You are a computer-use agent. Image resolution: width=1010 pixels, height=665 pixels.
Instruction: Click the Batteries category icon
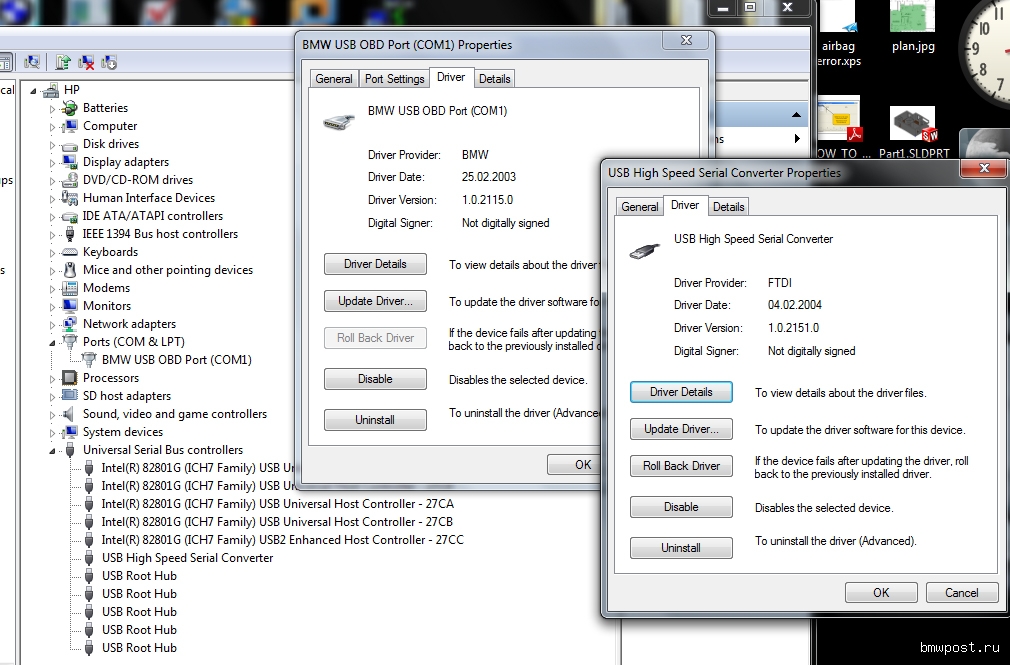tap(70, 108)
